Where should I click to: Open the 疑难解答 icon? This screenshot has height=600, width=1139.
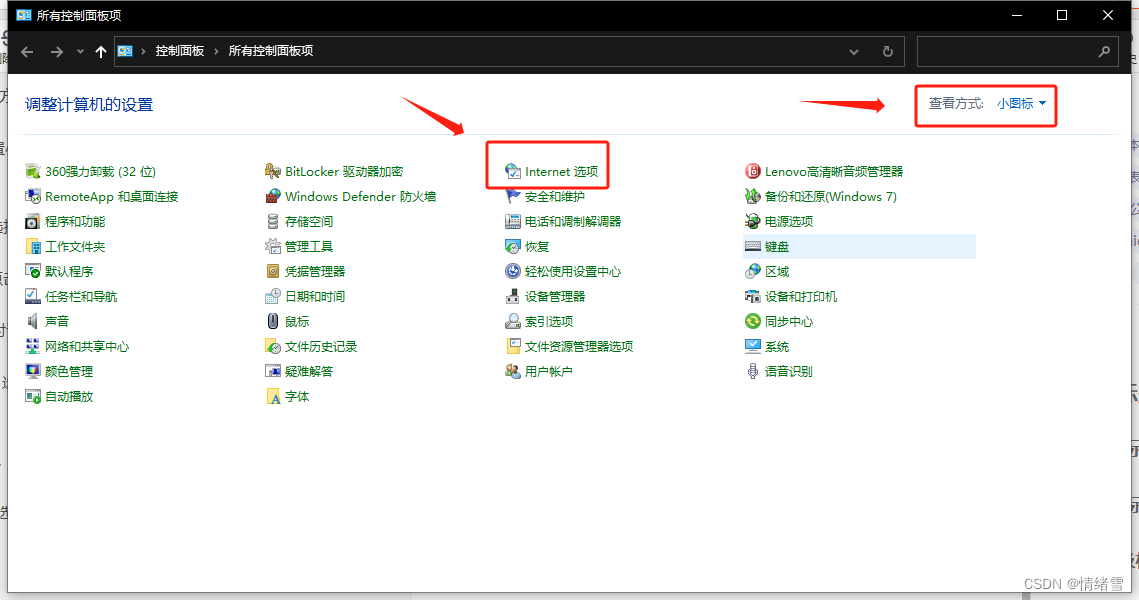(273, 371)
